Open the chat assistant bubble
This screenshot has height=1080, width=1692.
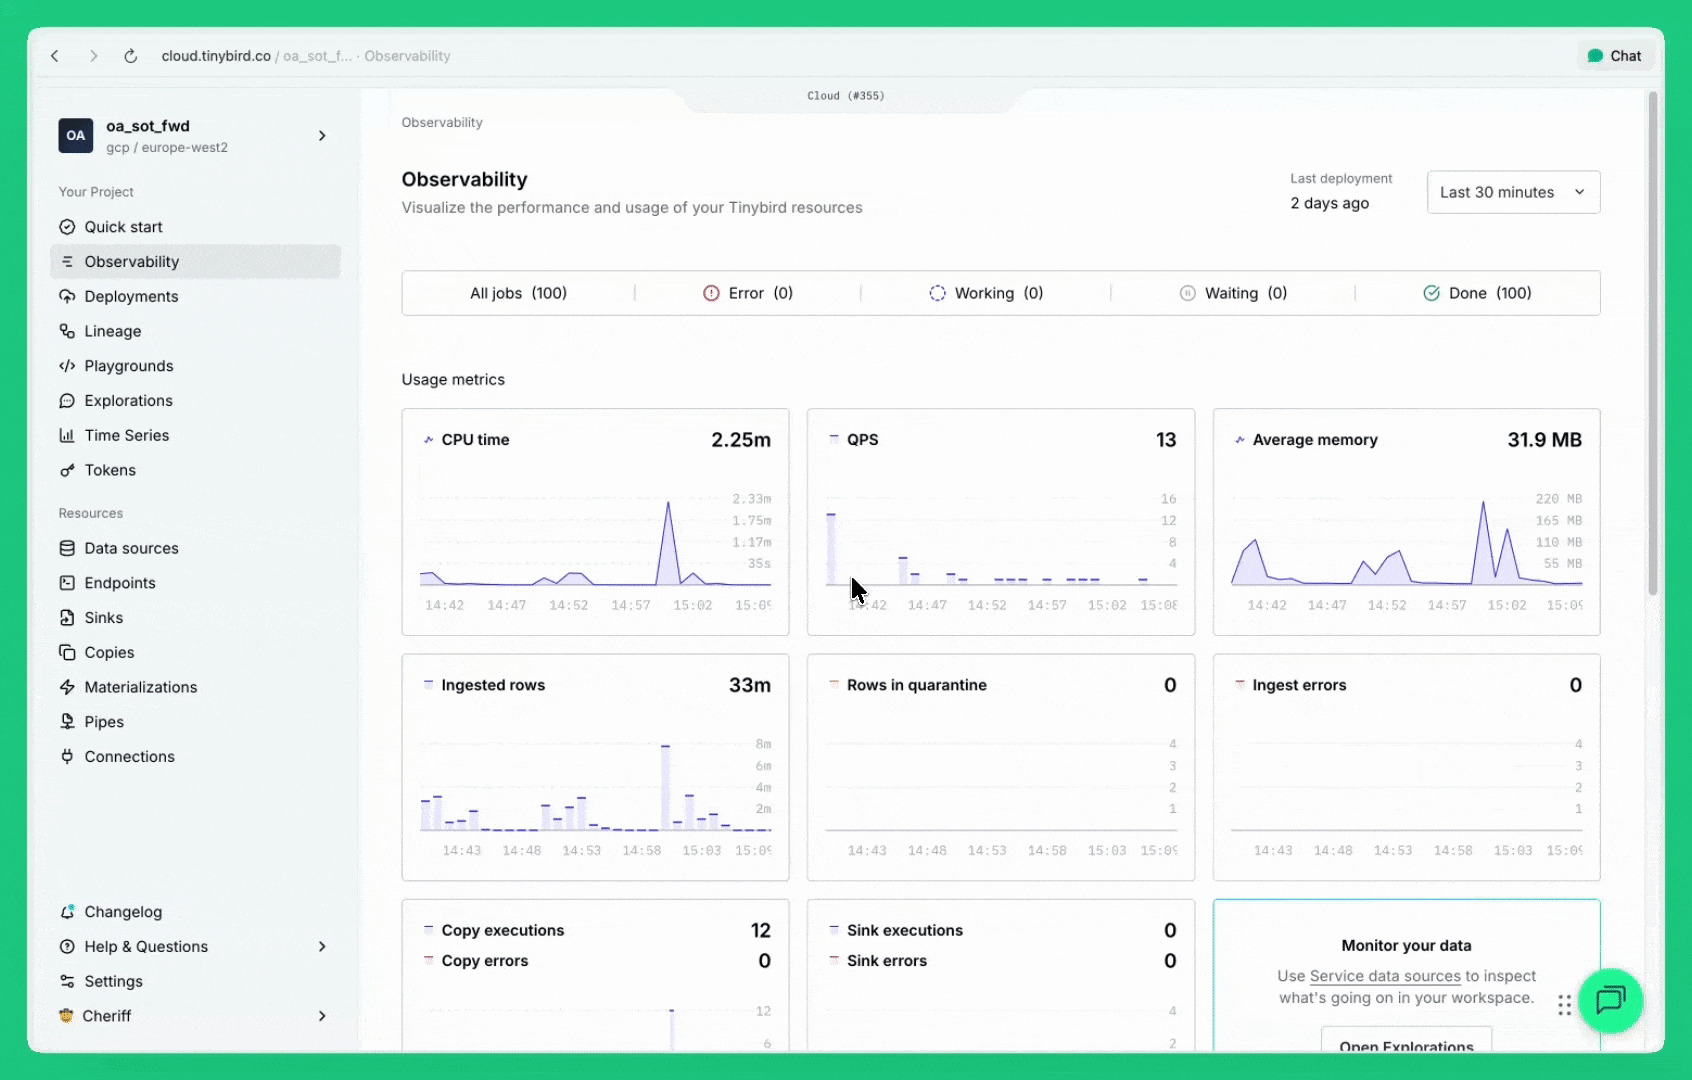click(x=1611, y=1001)
